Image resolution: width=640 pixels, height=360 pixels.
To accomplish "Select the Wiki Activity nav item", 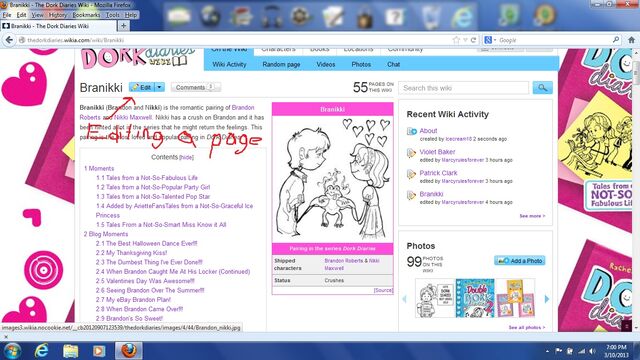I will 229,64.
